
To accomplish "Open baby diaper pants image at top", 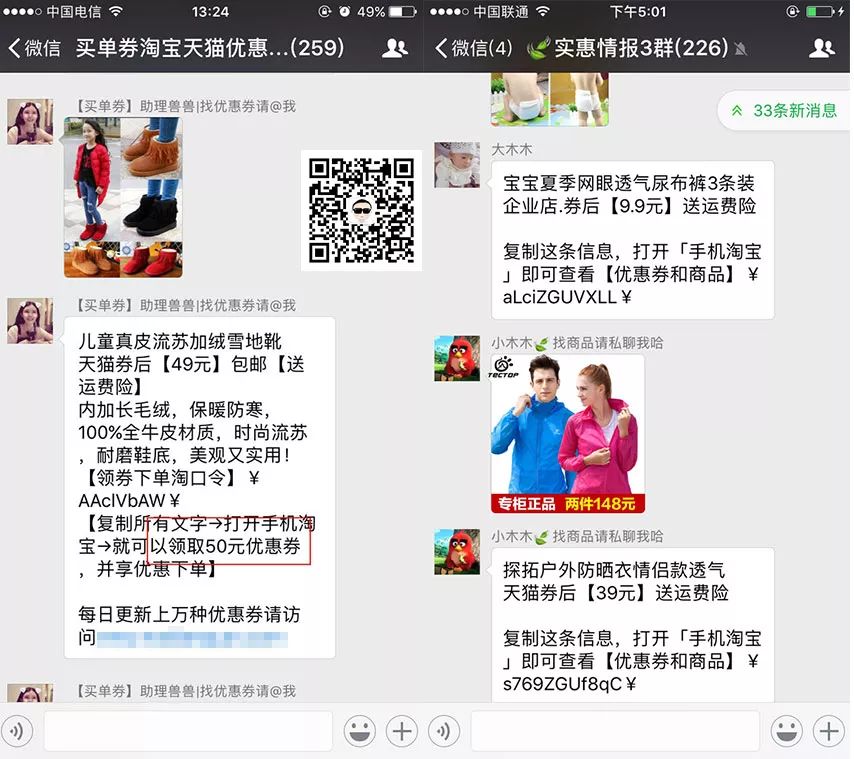I will 550,100.
